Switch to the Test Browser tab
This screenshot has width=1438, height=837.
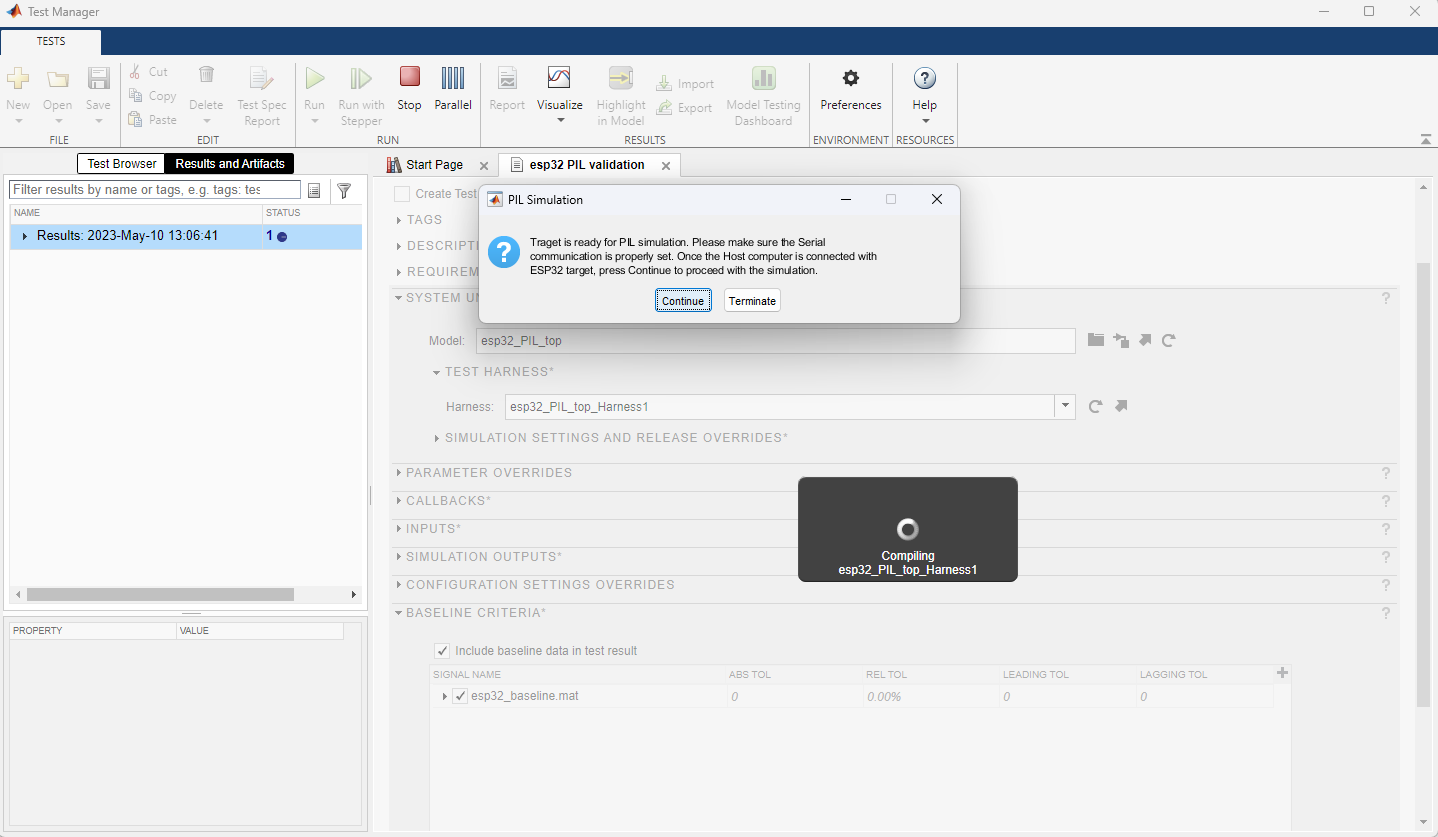pyautogui.click(x=122, y=164)
